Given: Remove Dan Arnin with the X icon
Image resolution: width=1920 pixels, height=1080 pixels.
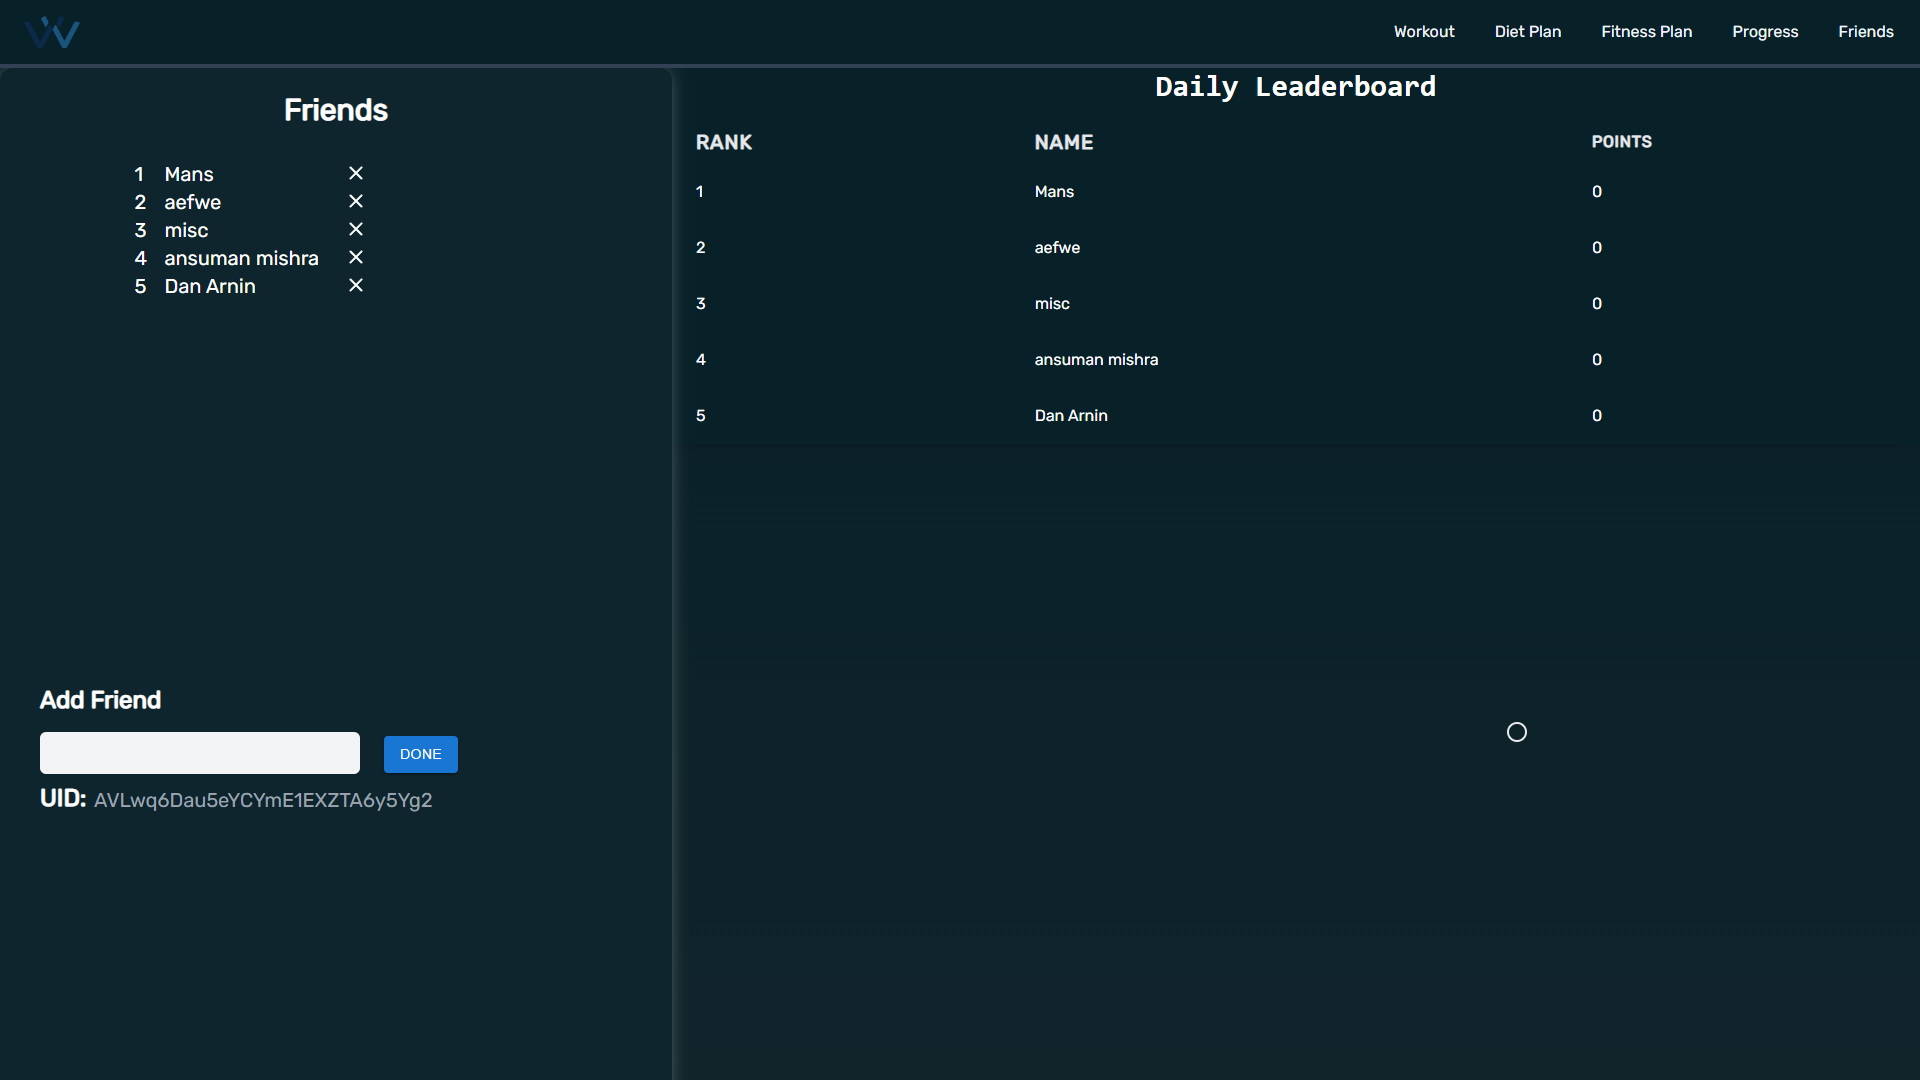Looking at the screenshot, I should (x=355, y=286).
